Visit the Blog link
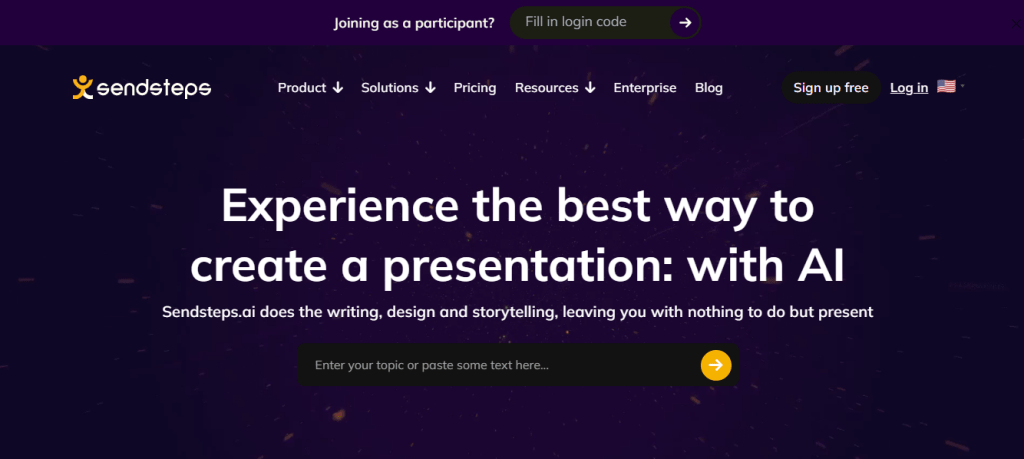Image resolution: width=1024 pixels, height=459 pixels. coord(709,87)
